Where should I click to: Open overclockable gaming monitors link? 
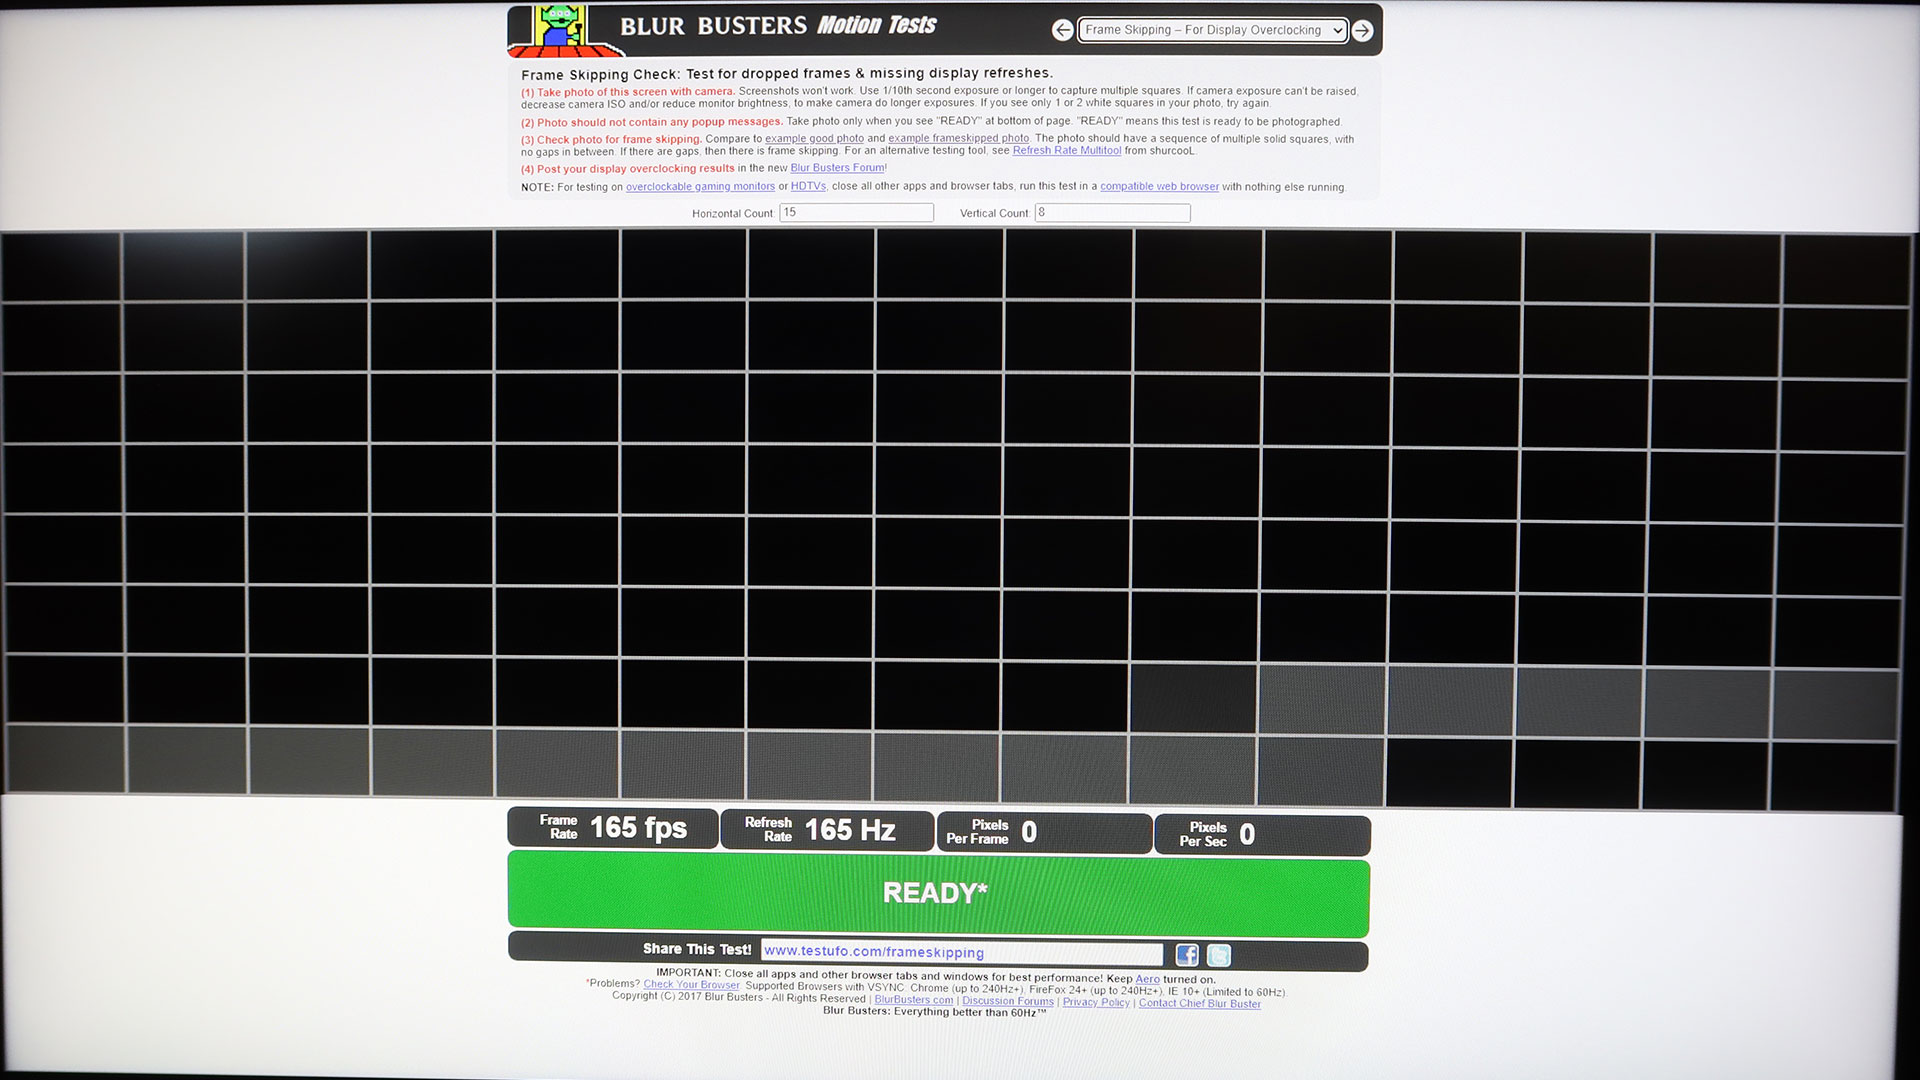(700, 187)
